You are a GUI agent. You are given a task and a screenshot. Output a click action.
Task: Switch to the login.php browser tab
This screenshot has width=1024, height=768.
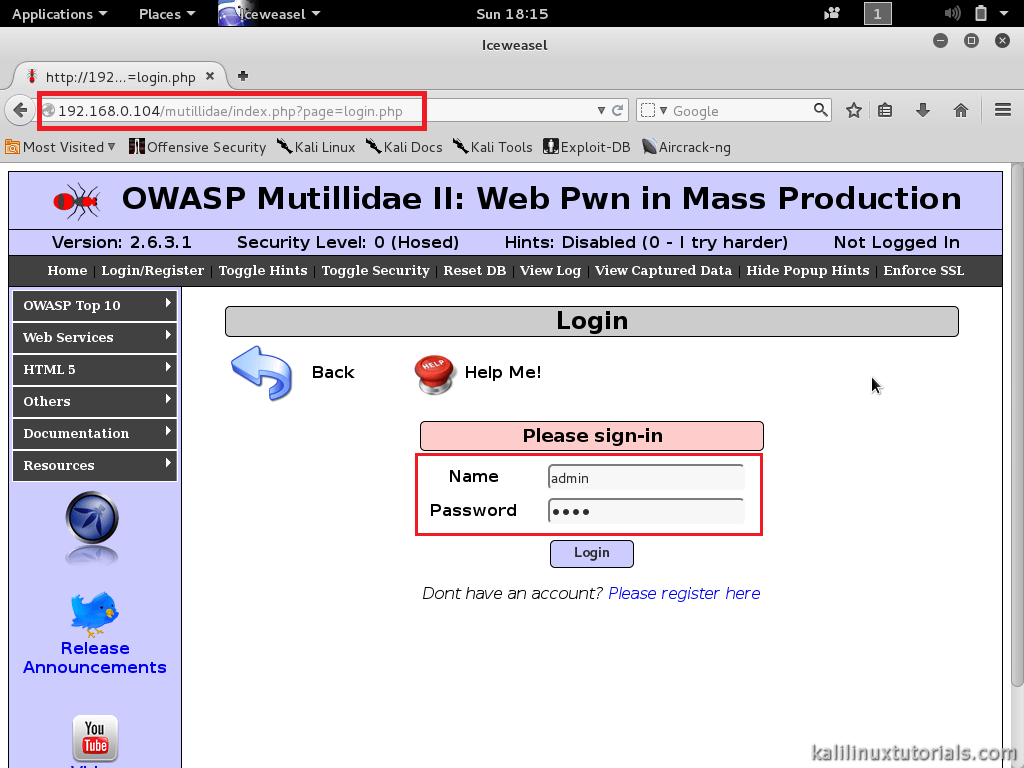pos(120,74)
